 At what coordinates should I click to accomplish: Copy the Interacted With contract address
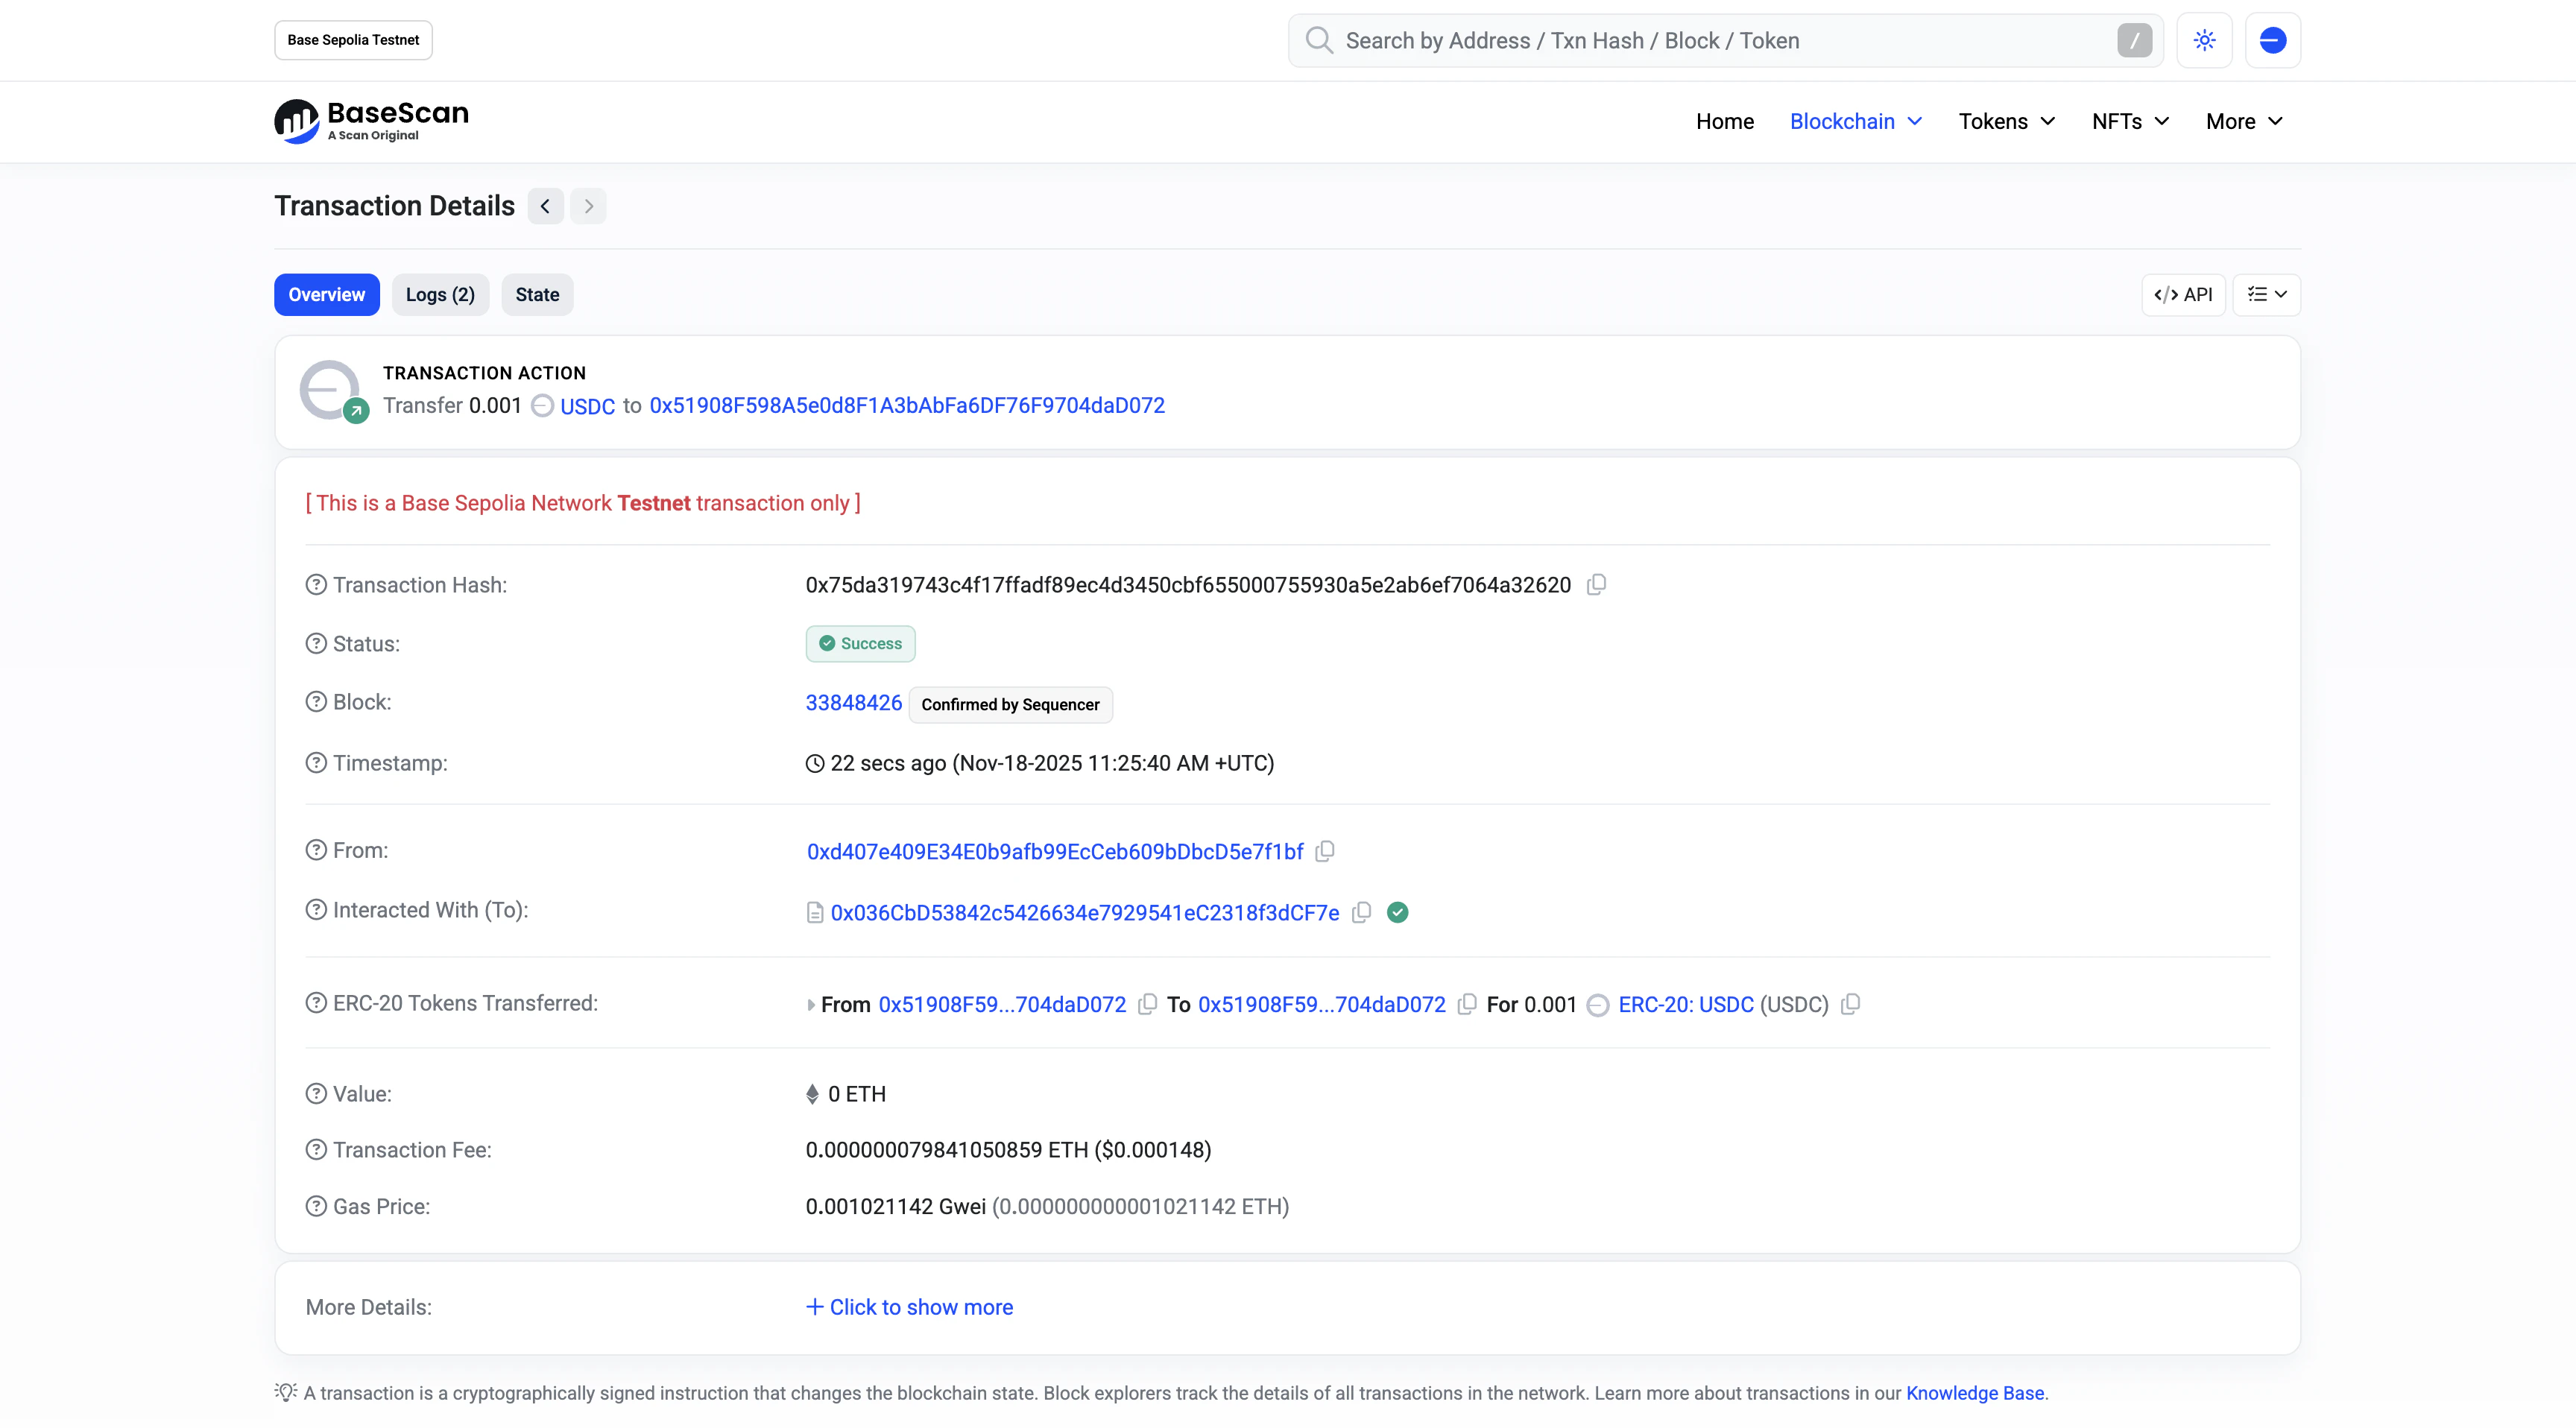pyautogui.click(x=1361, y=912)
